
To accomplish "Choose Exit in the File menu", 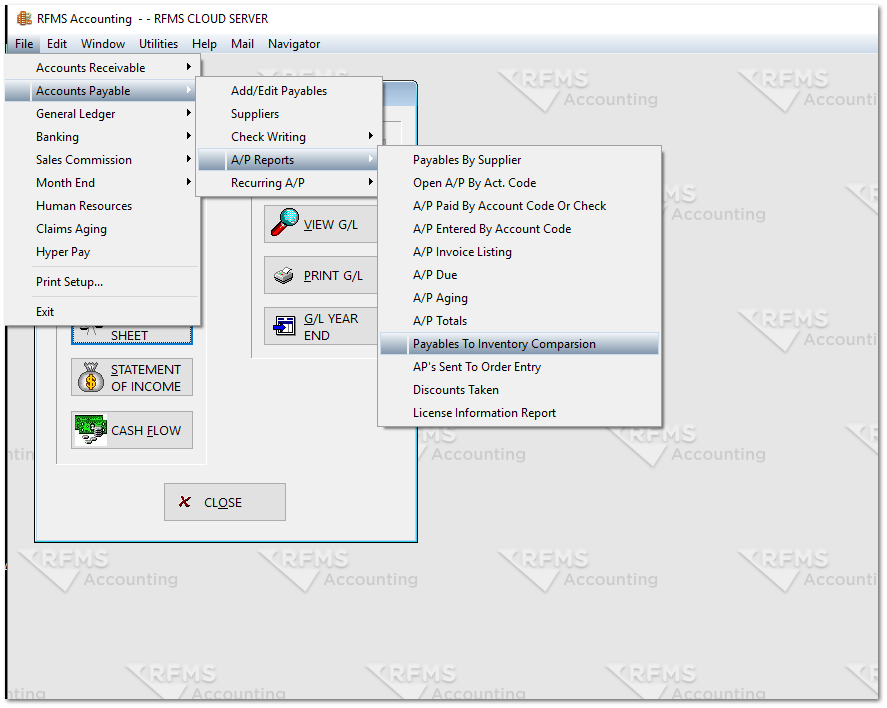I will click(102, 312).
